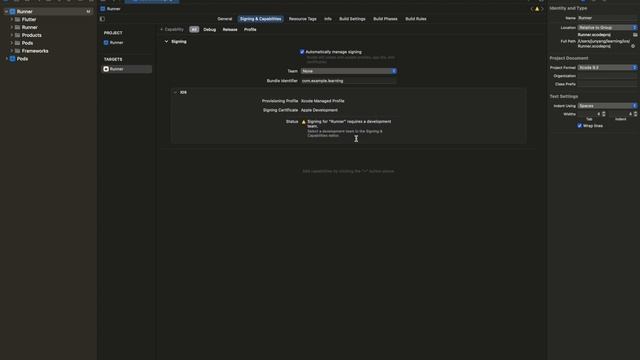Reveal full path arrow icon in inspector
Screen dimensions: 640x360
tap(633, 46)
